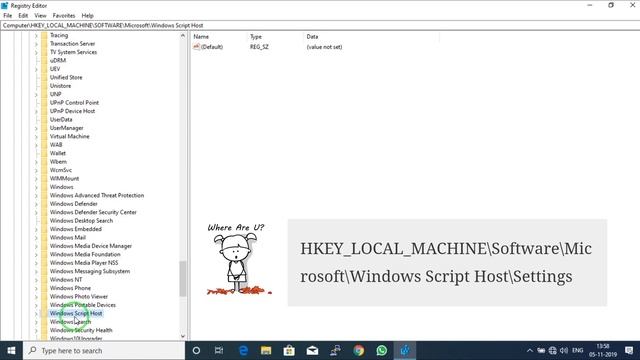640x360 pixels.
Task: Click the (Default) string value icon
Action: click(196, 47)
